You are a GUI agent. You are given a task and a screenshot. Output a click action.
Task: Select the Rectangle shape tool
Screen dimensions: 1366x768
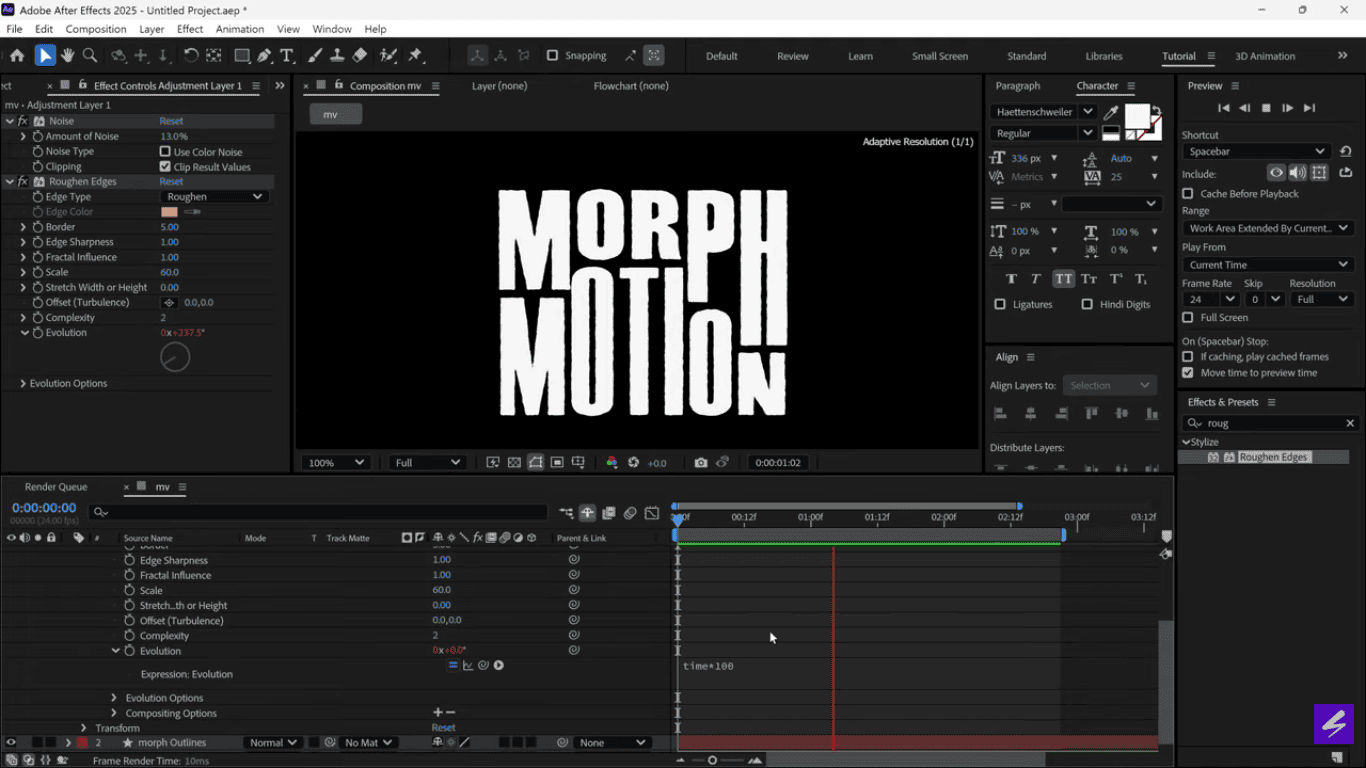[x=242, y=56]
